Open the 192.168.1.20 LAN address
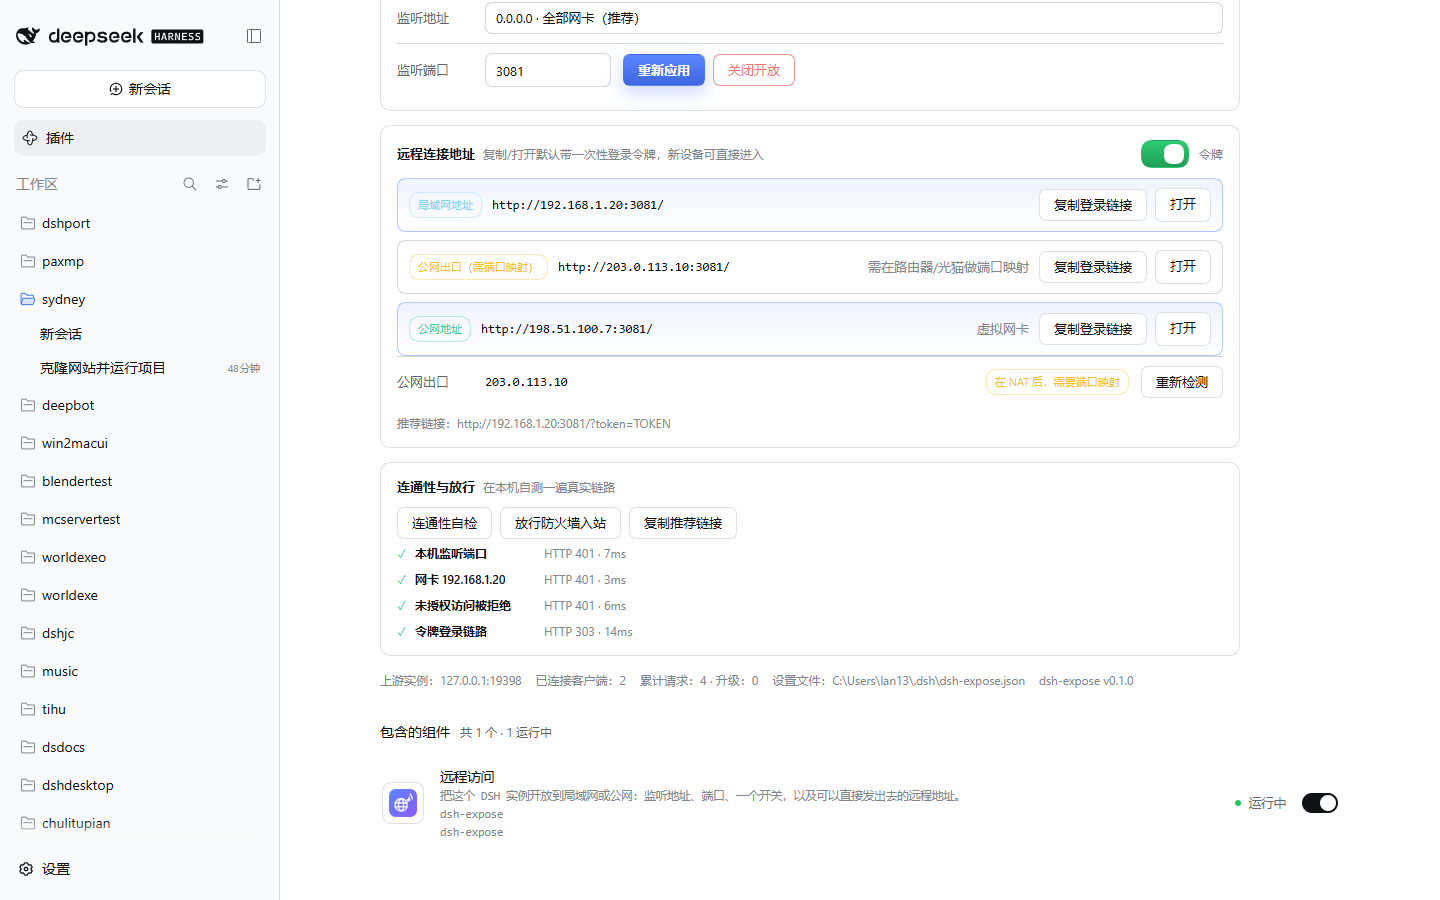This screenshot has width=1440, height=900. tap(1183, 205)
